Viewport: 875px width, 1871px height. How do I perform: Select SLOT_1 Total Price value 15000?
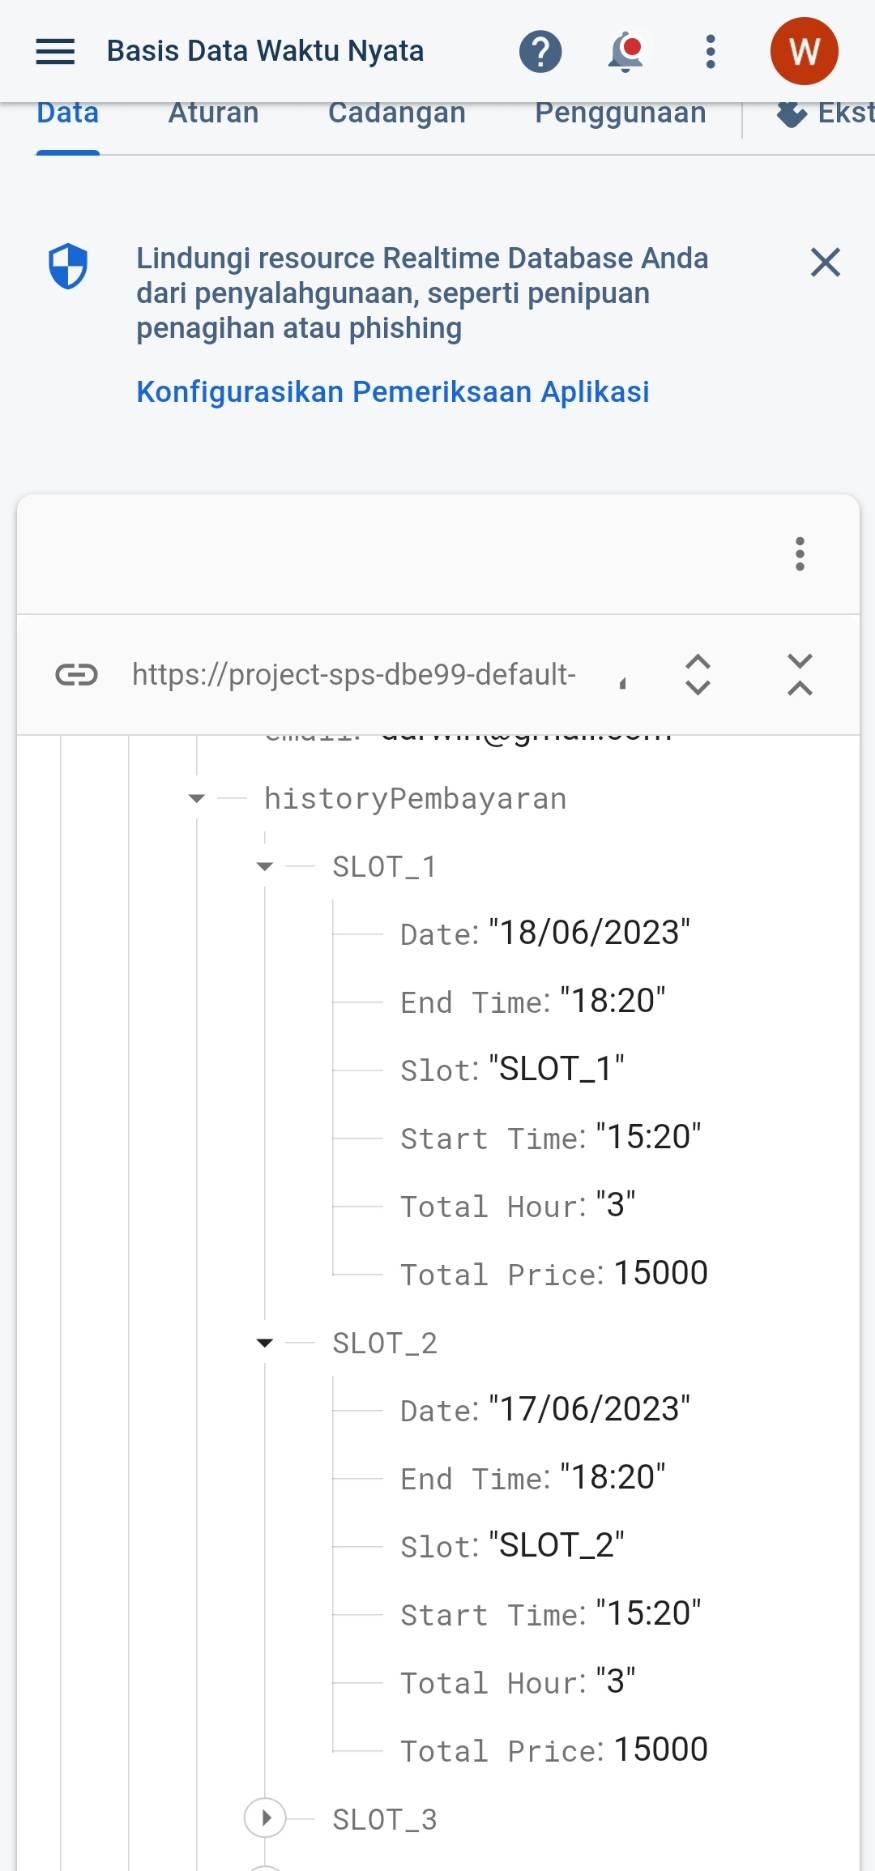point(660,1273)
